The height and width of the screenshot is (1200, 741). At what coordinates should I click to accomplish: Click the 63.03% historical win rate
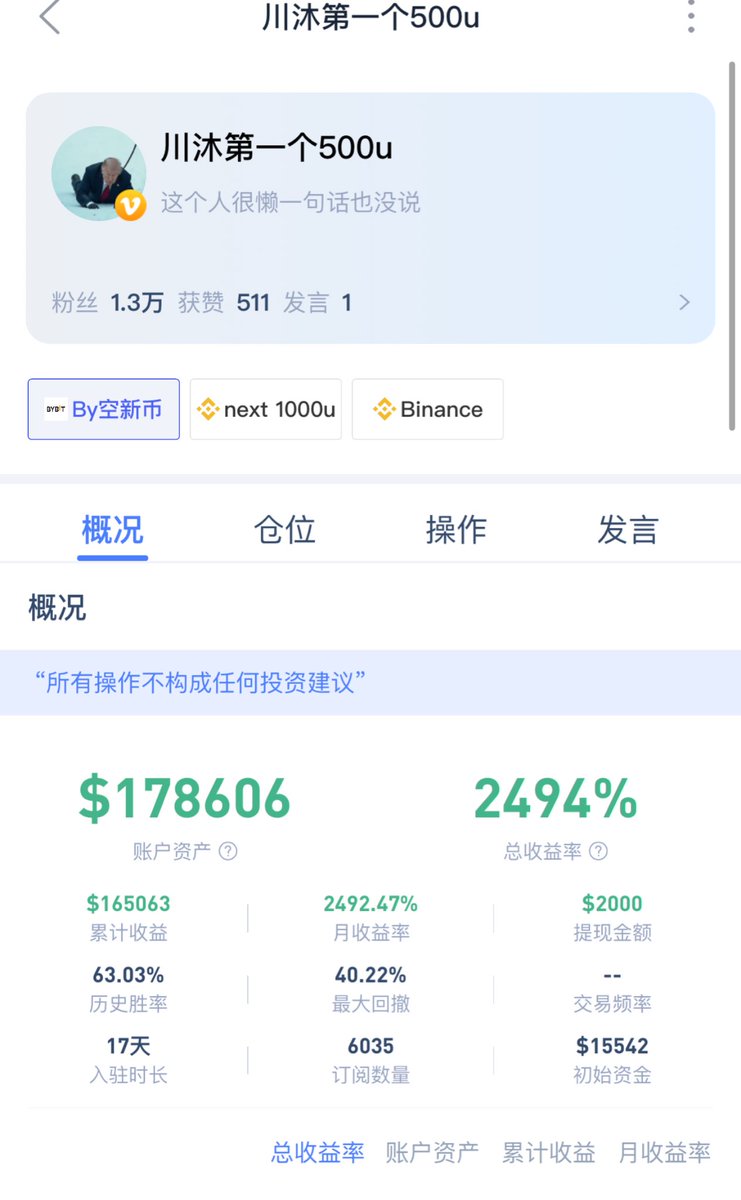[x=128, y=975]
